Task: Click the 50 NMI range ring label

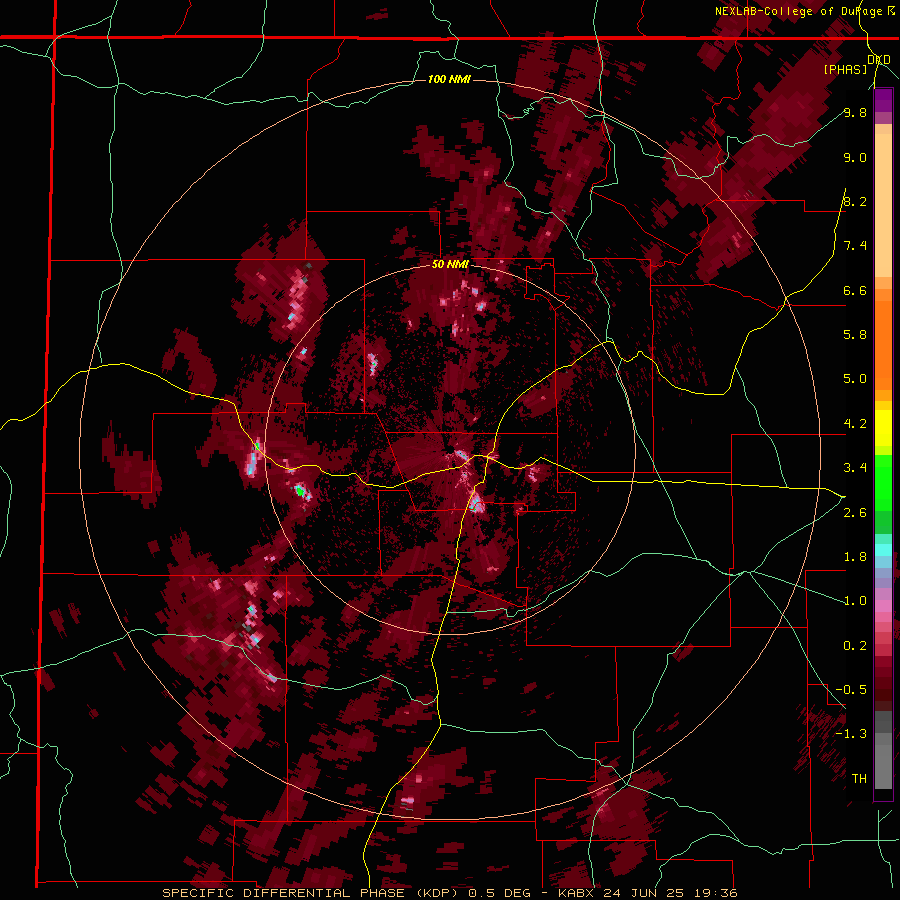Action: 450,264
